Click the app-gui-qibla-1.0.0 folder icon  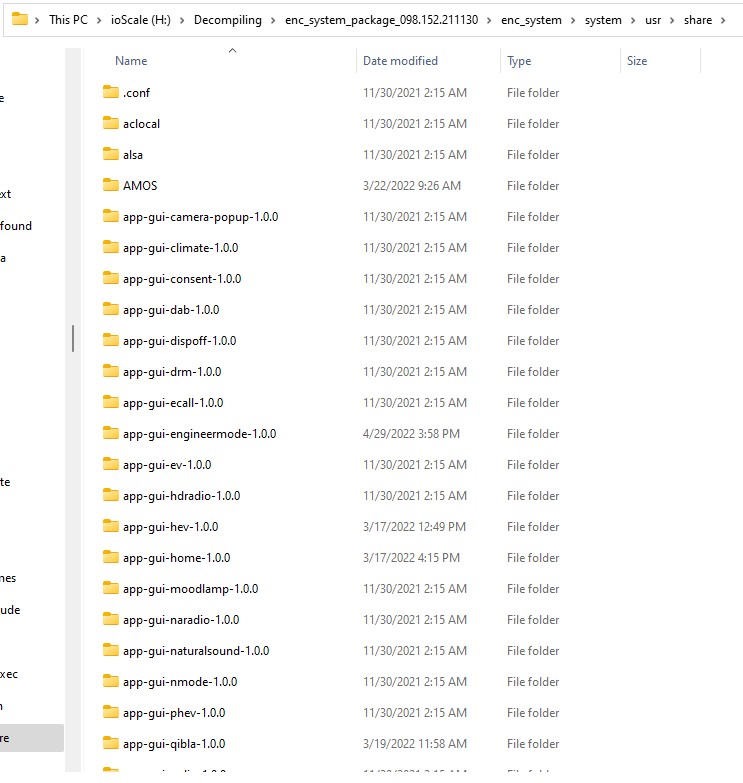(x=110, y=743)
